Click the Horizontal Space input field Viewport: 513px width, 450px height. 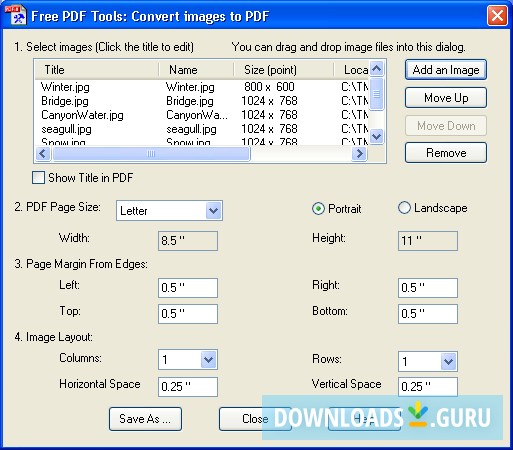click(188, 387)
